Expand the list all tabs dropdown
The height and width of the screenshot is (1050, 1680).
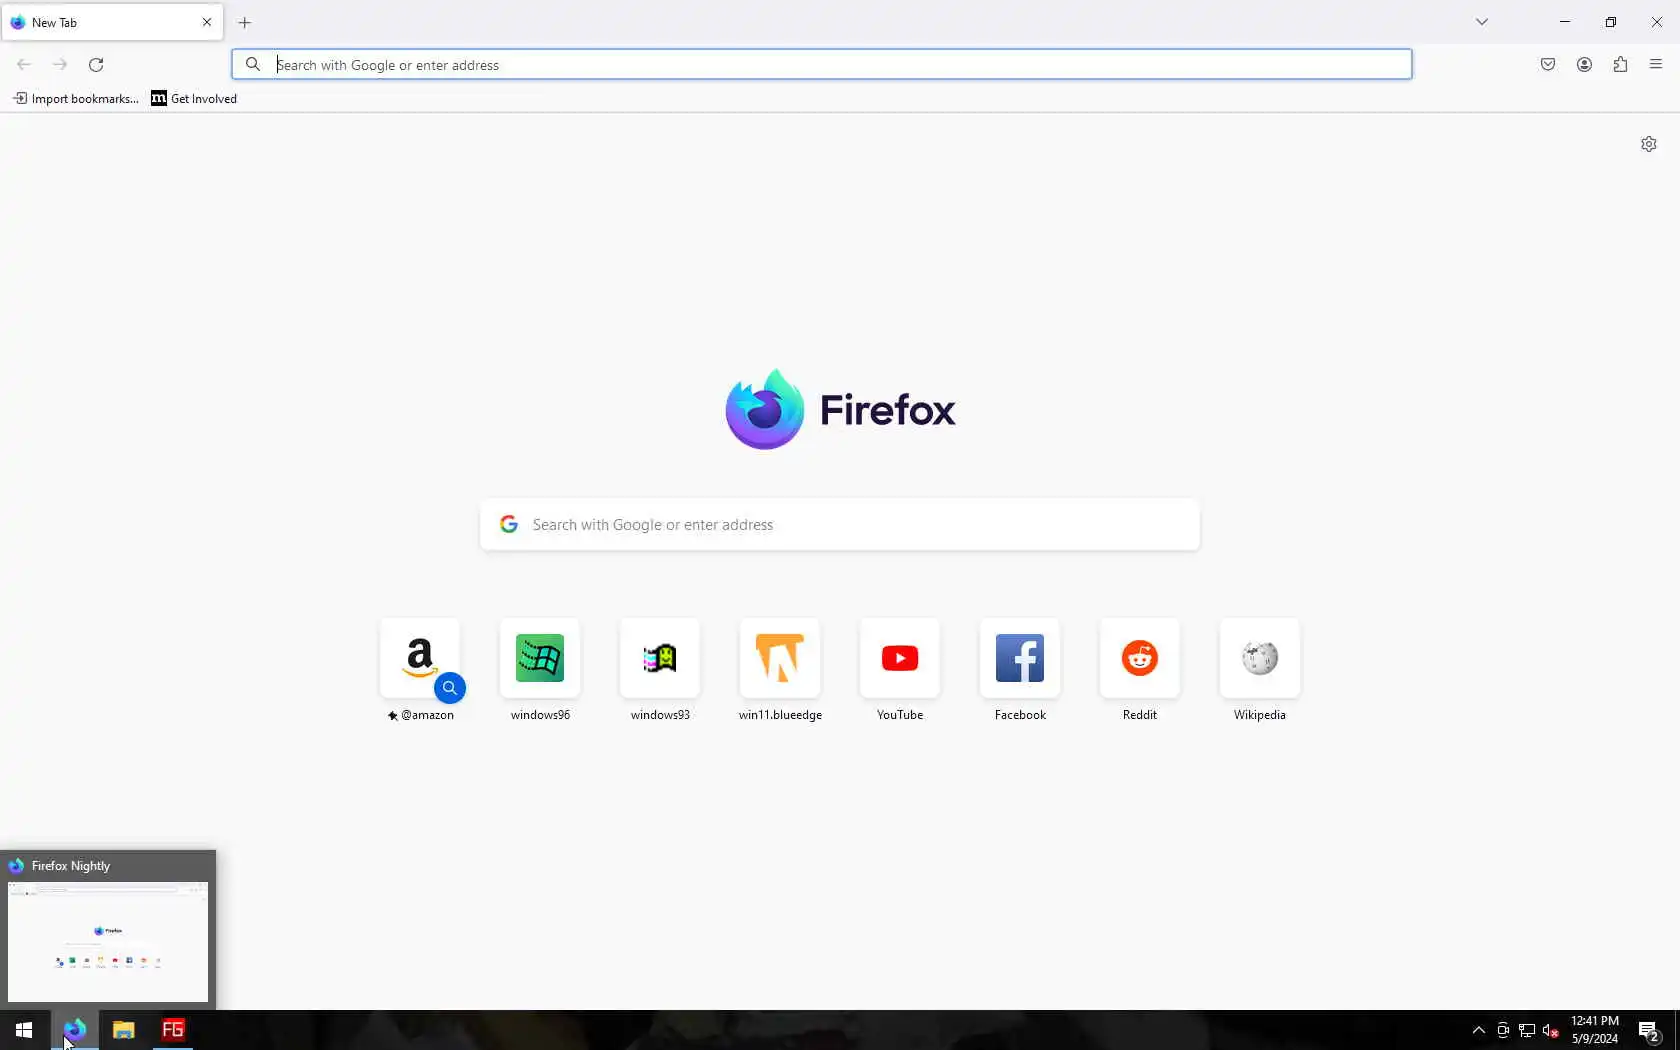click(1482, 22)
